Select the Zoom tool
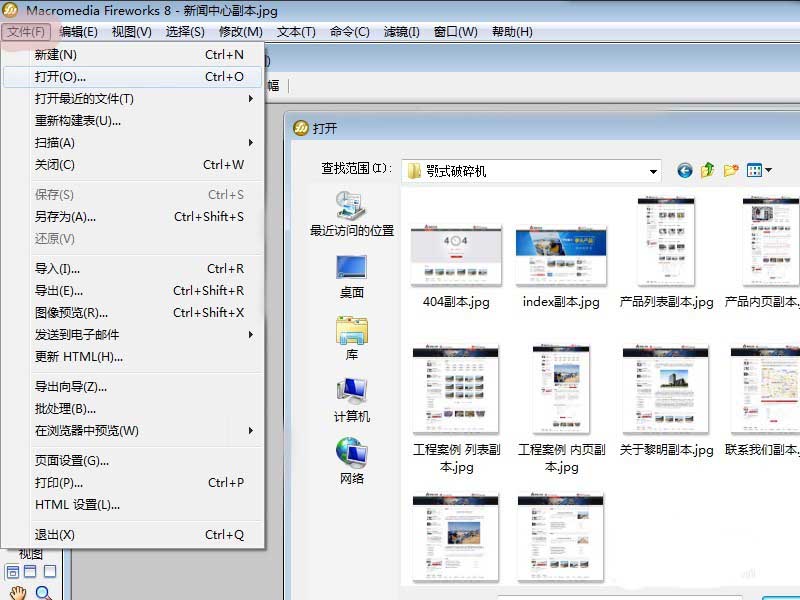The width and height of the screenshot is (800, 600). pyautogui.click(x=42, y=591)
